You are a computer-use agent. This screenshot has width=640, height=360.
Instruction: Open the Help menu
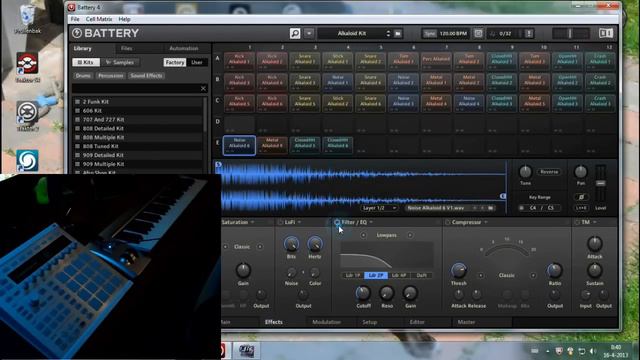point(124,19)
